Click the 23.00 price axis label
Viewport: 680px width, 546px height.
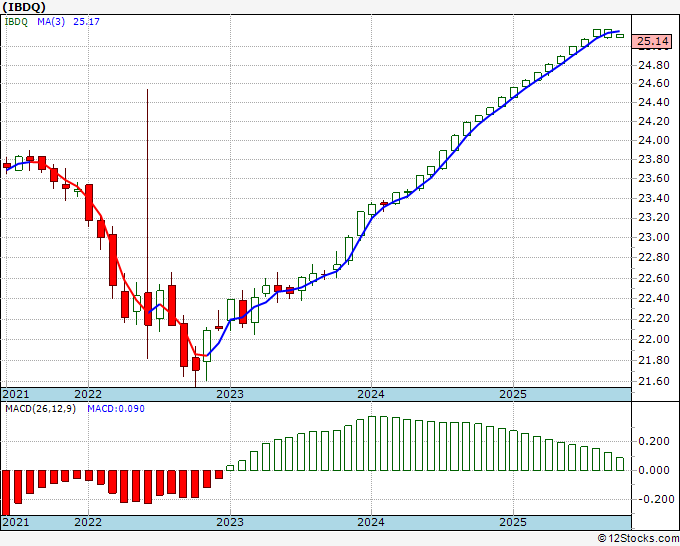(654, 237)
